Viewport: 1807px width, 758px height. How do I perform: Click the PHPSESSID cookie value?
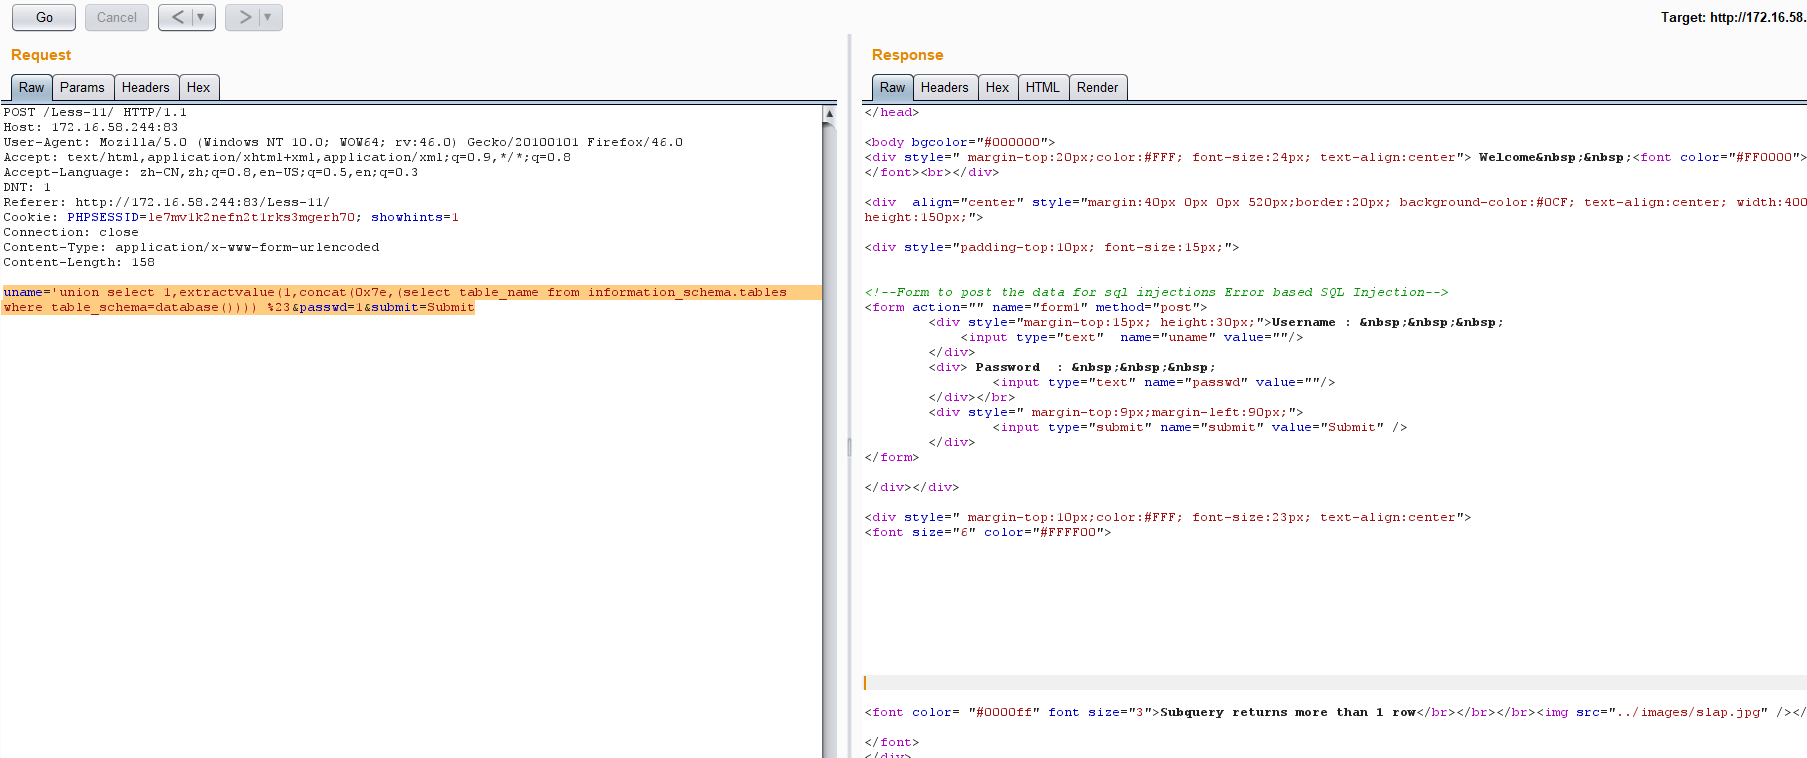[x=251, y=217]
